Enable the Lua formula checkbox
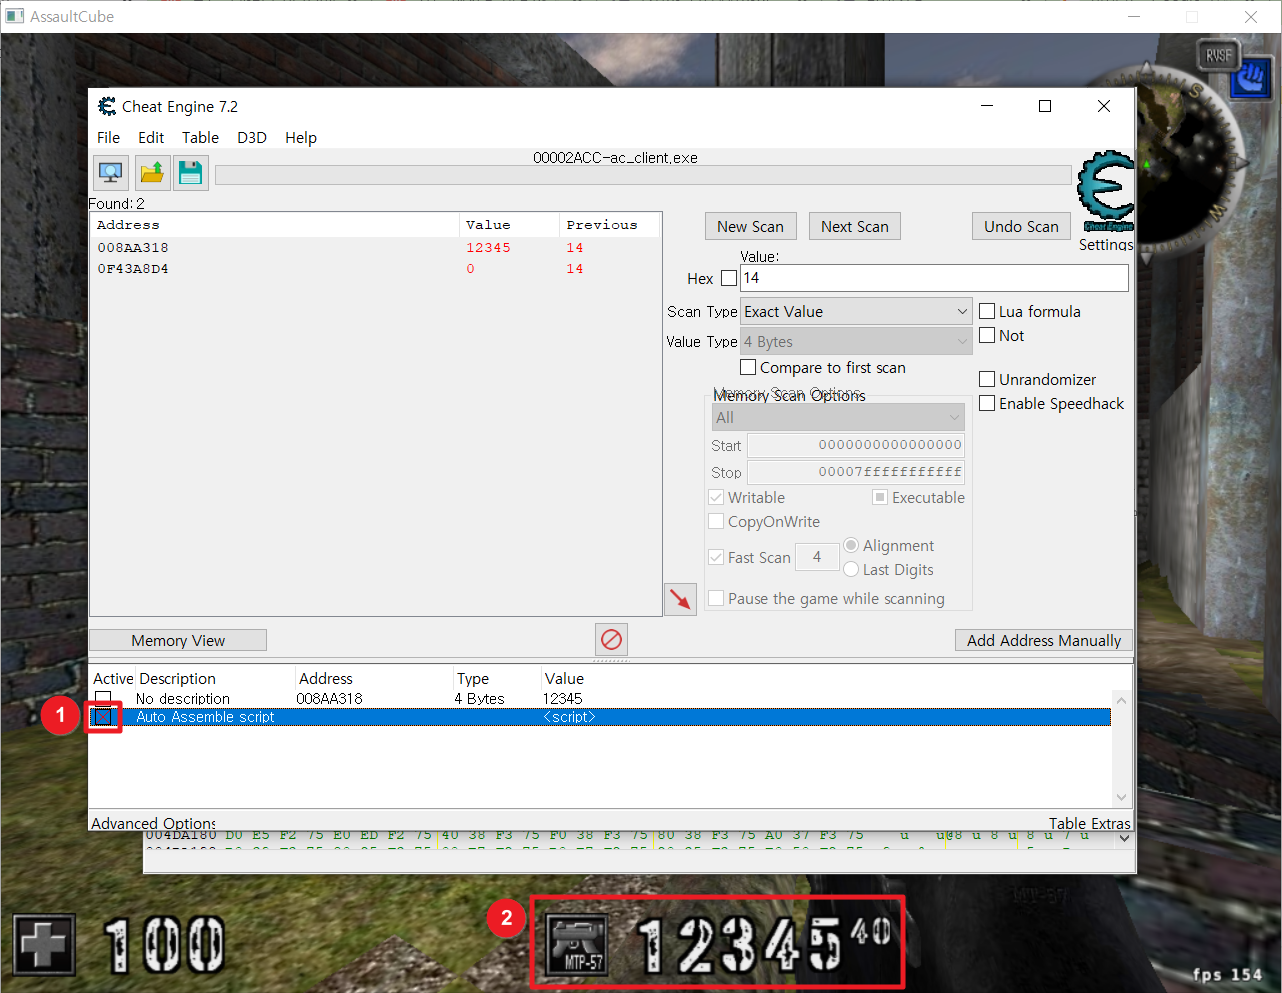The width and height of the screenshot is (1282, 993). (987, 311)
